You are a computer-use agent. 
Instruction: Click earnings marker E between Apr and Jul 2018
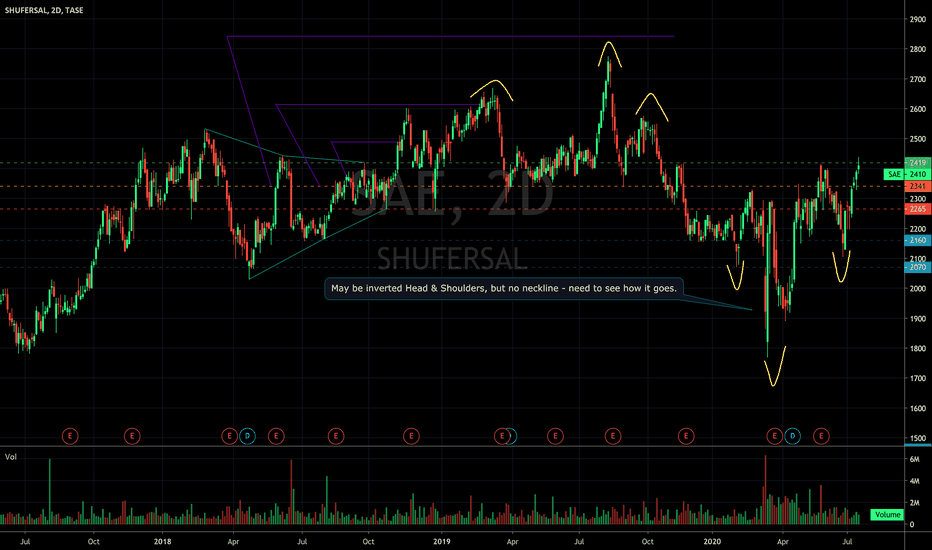tap(276, 436)
